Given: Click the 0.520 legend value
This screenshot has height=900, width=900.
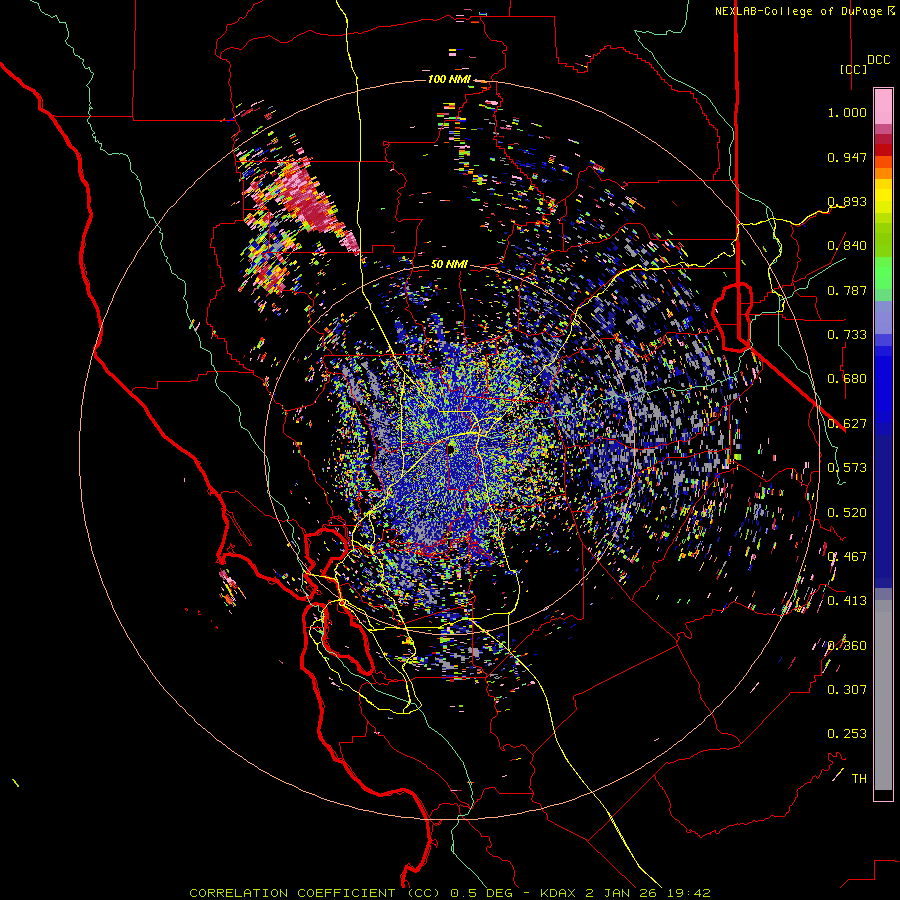Looking at the screenshot, I should (x=847, y=513).
